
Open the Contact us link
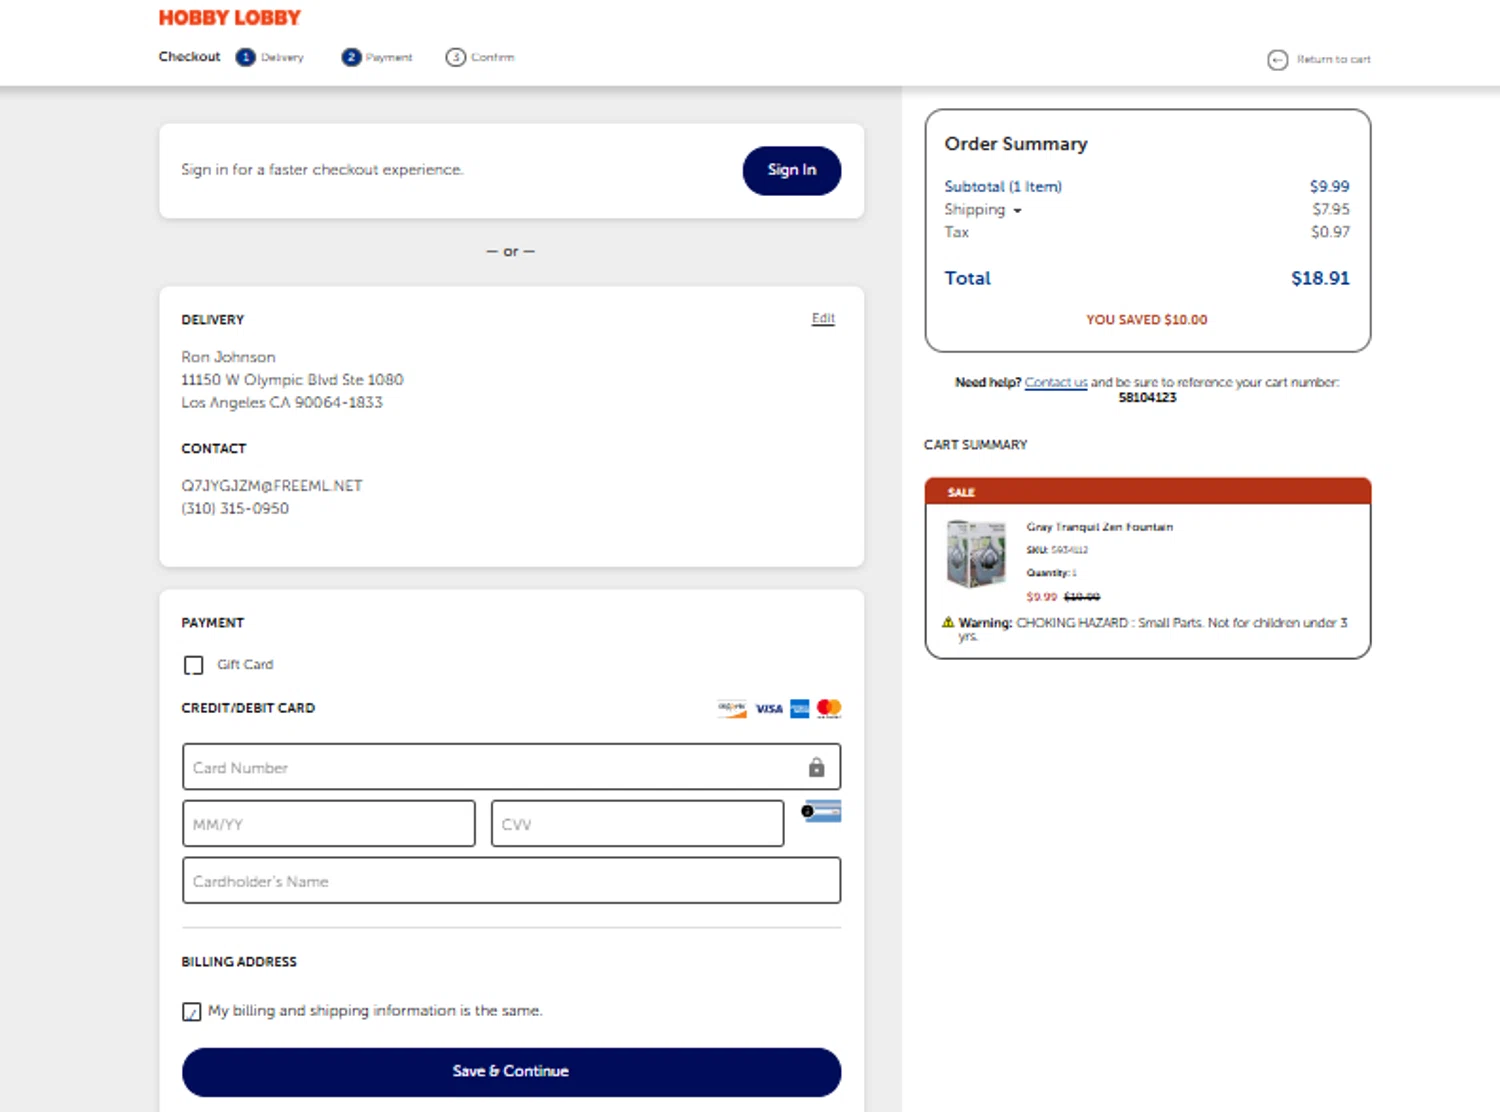pos(1056,382)
